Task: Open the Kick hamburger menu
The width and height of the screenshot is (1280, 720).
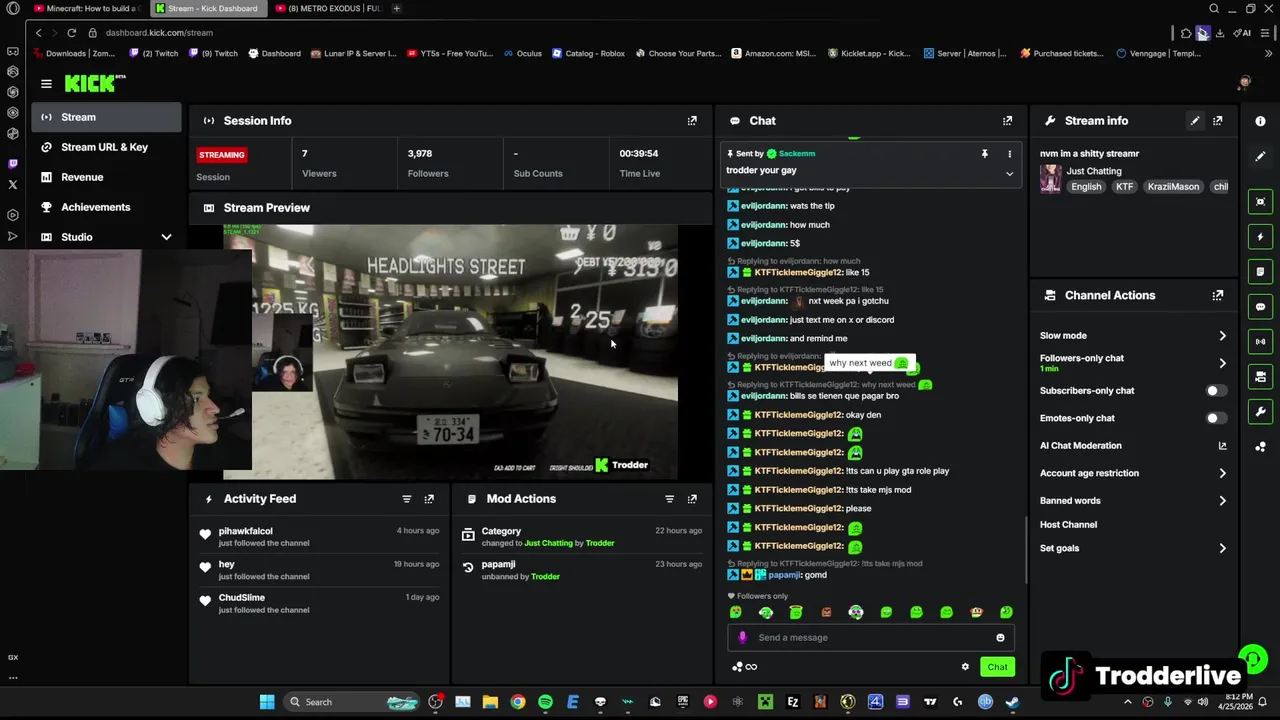Action: tap(46, 84)
